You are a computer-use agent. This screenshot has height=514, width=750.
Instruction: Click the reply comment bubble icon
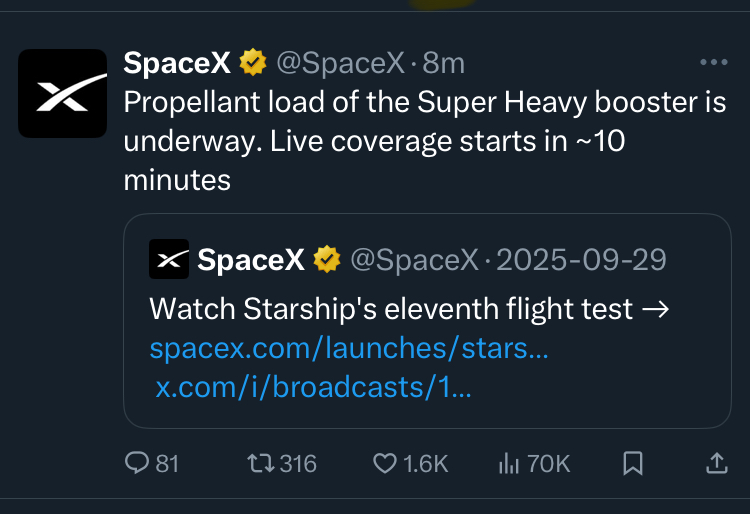(136, 463)
